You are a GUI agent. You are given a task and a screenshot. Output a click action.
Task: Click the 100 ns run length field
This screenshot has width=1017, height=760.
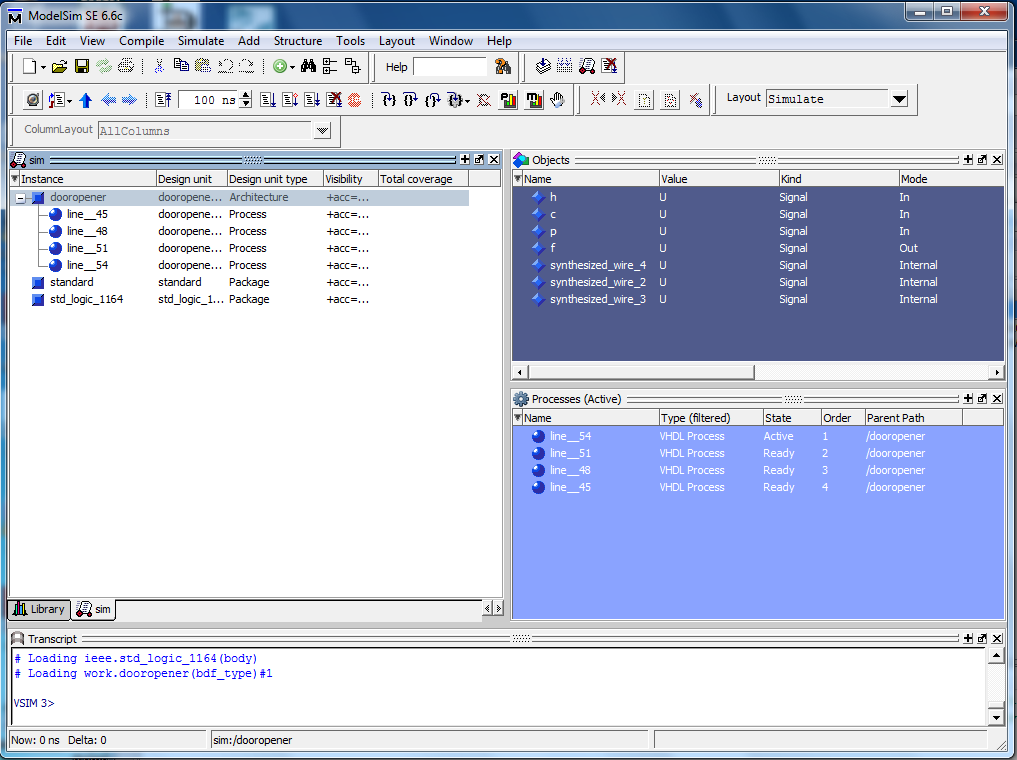(208, 100)
